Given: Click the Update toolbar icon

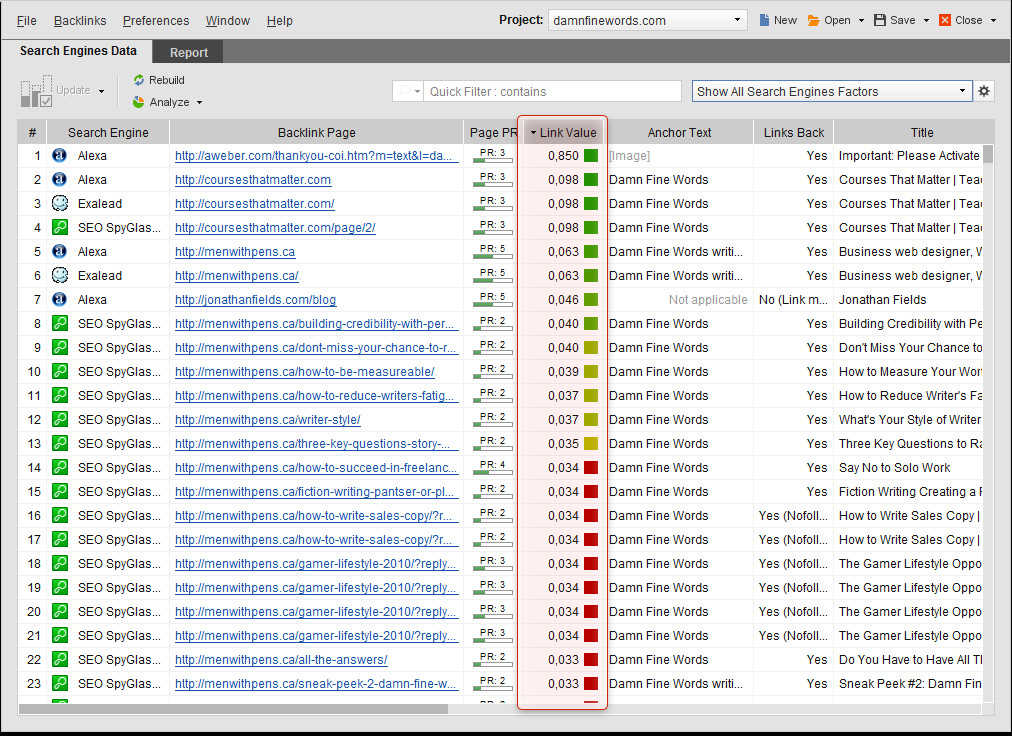Looking at the screenshot, I should [x=36, y=91].
